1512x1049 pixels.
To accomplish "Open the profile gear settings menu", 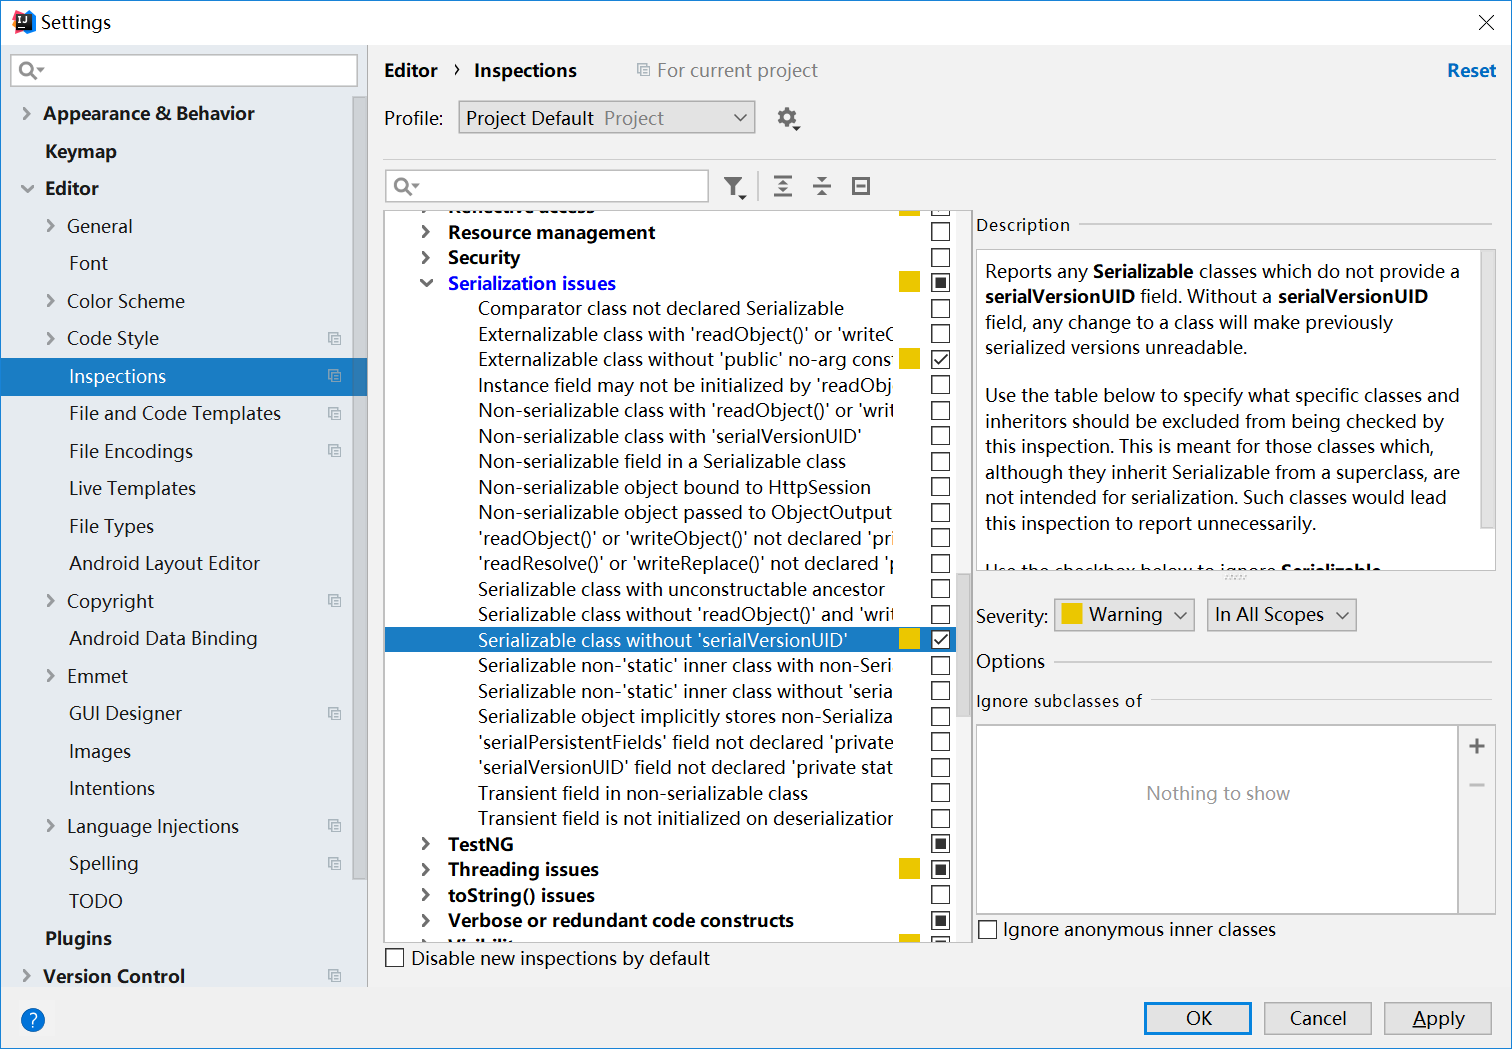I will pos(788,118).
